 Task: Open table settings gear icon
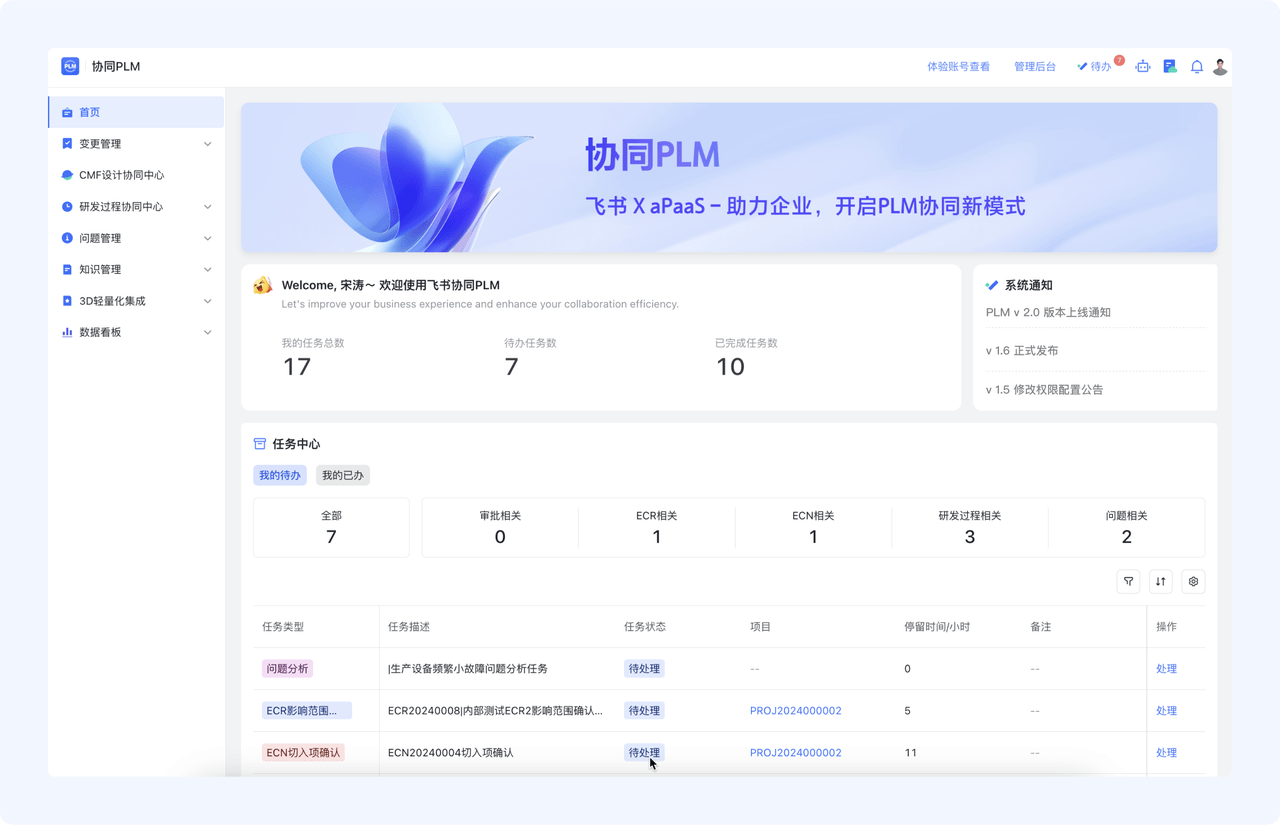click(x=1193, y=581)
